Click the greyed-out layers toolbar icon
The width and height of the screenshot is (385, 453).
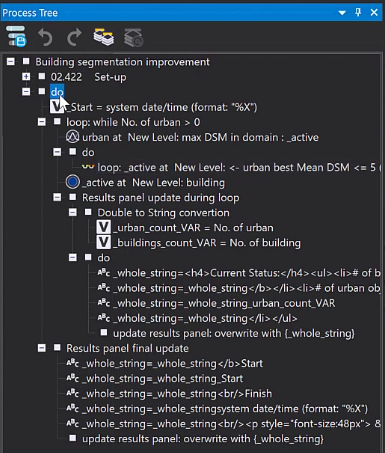point(134,37)
